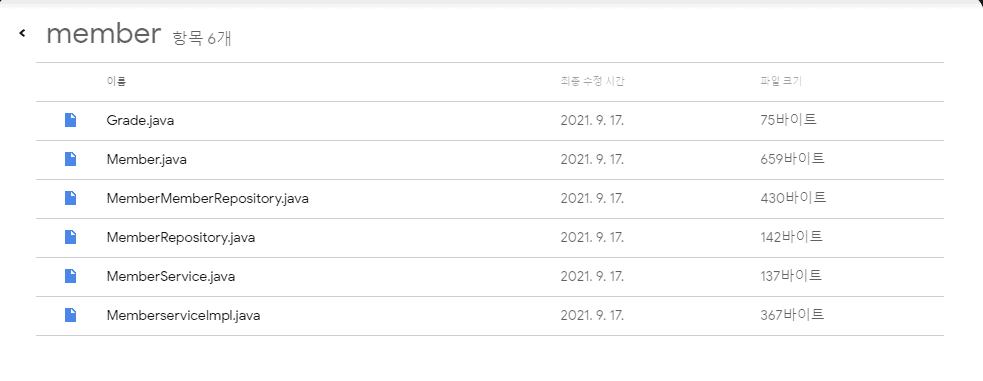Sort by the 파일 크기 column header
The height and width of the screenshot is (381, 983).
click(781, 81)
